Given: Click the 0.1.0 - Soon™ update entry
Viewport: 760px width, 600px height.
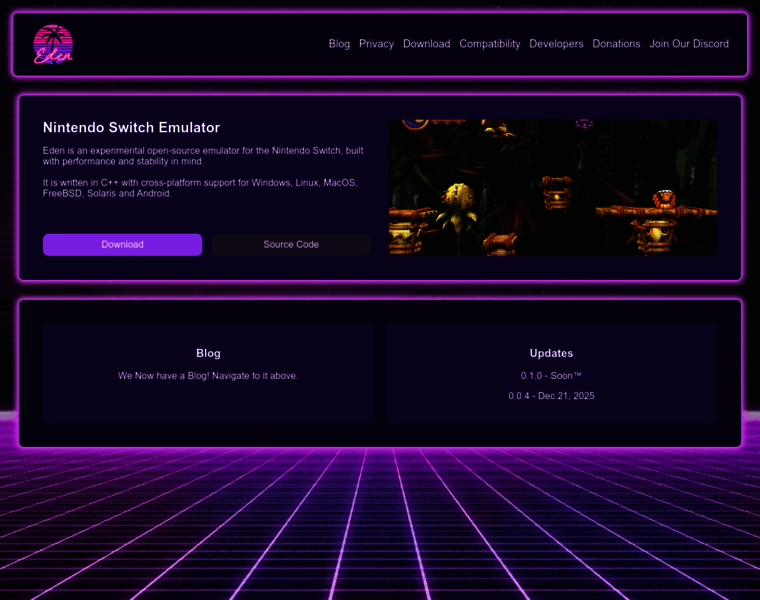Looking at the screenshot, I should click(551, 376).
